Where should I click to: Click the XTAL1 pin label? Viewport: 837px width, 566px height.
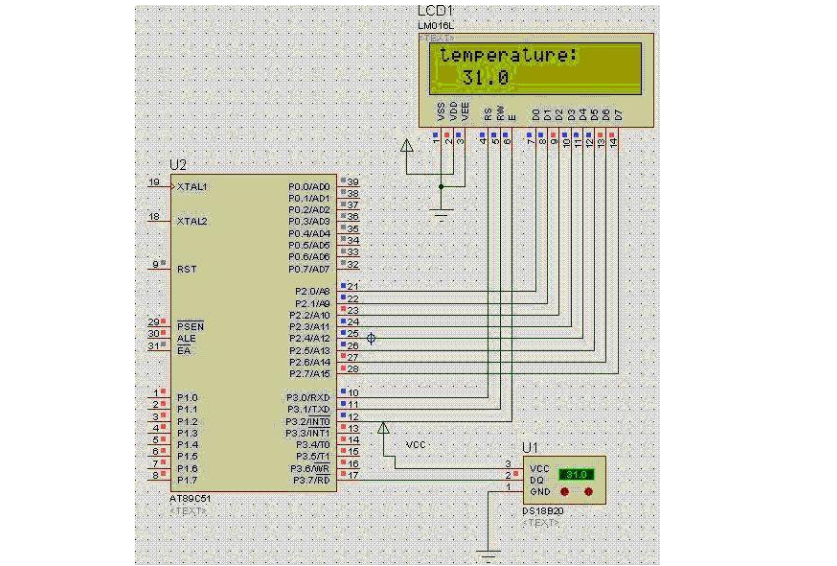point(192,187)
